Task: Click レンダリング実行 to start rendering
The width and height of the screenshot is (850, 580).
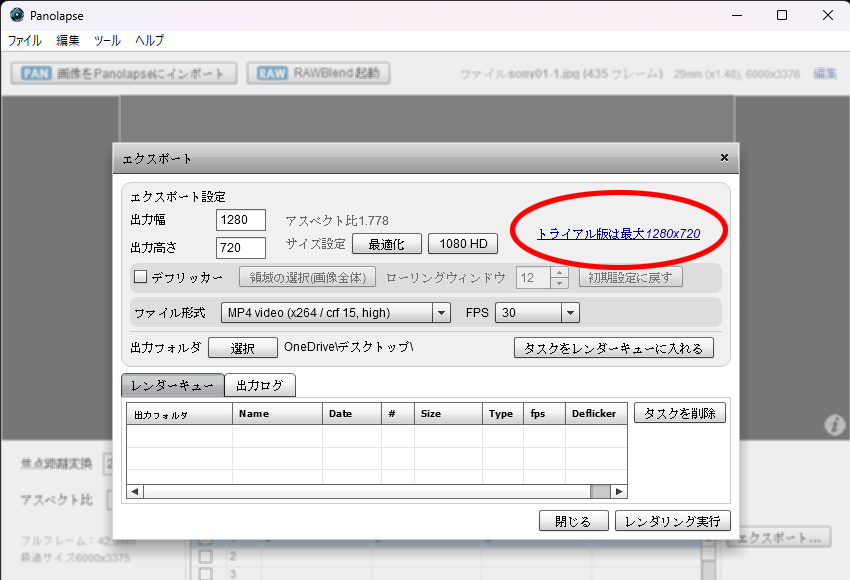Action: 672,521
